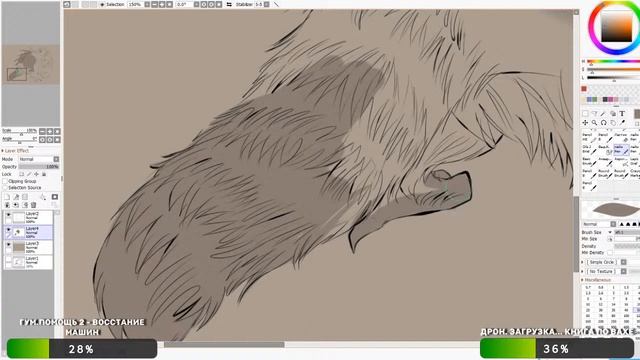
Task: Select the Zoom magnifier tool
Action: (594, 123)
